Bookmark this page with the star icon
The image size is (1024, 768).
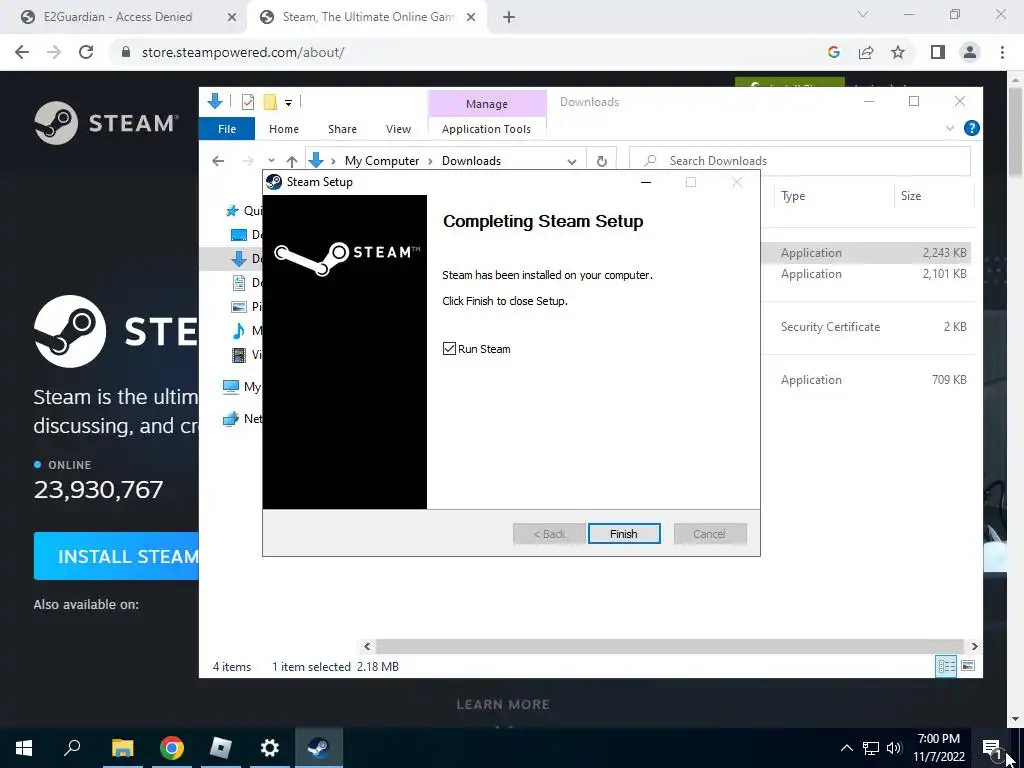tap(898, 52)
